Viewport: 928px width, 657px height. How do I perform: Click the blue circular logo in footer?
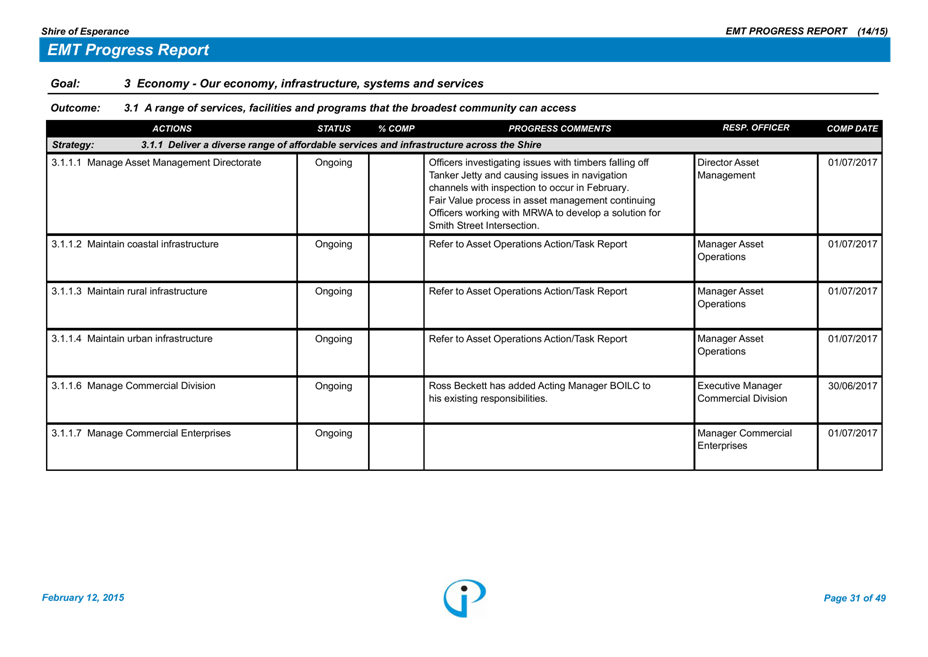465,598
